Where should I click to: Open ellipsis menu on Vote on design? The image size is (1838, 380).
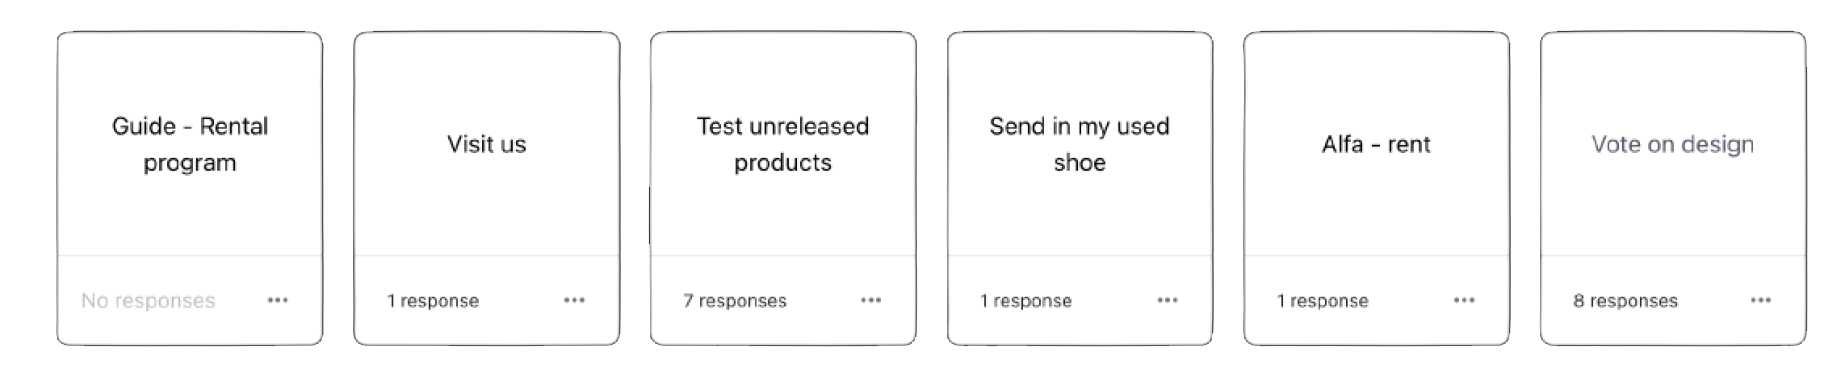1761,300
